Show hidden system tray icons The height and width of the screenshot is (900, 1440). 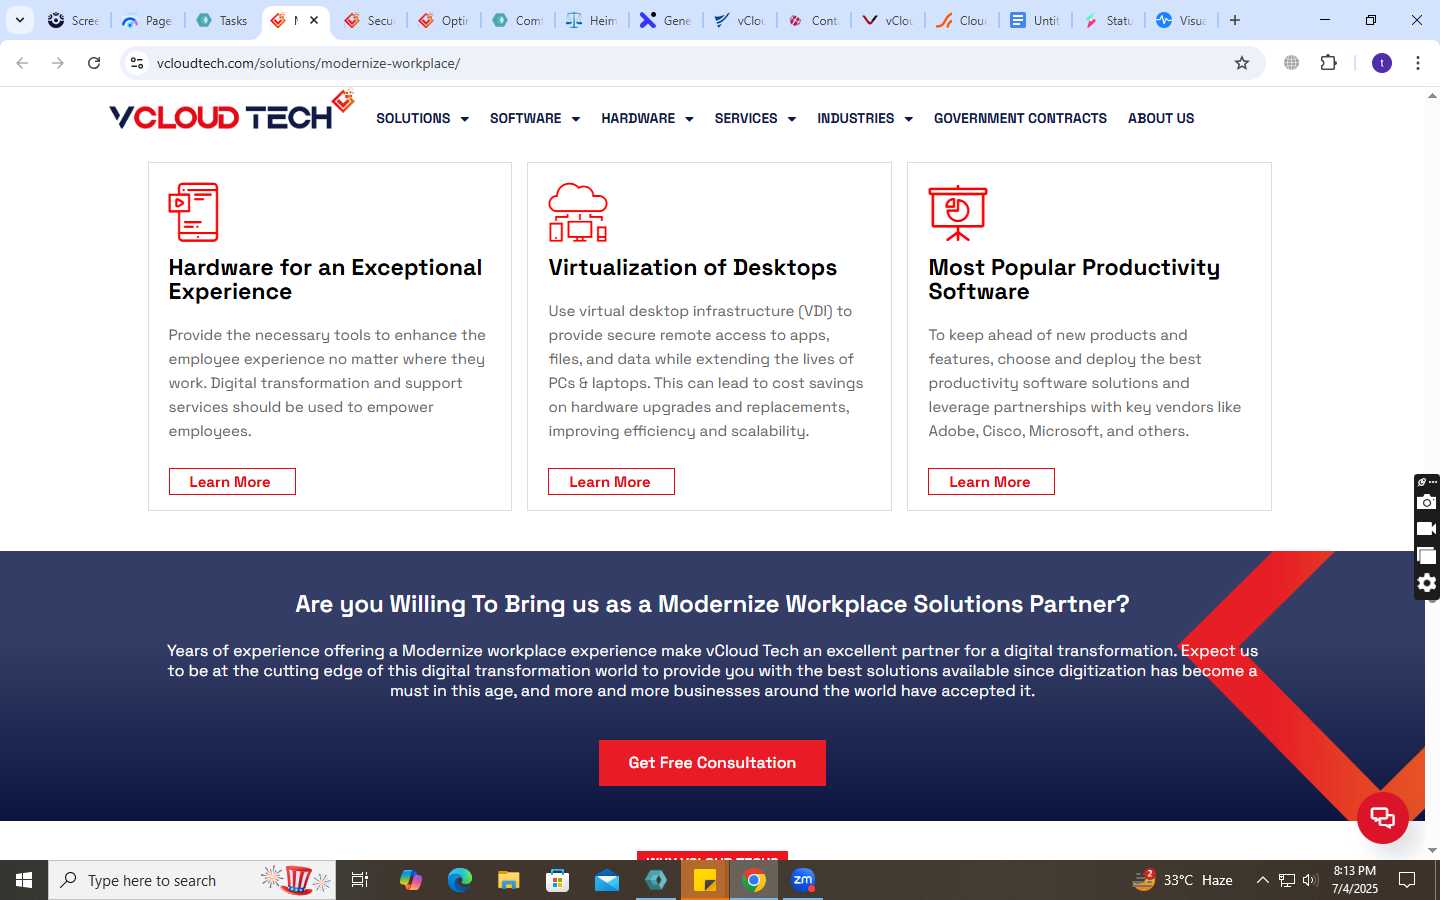1262,880
